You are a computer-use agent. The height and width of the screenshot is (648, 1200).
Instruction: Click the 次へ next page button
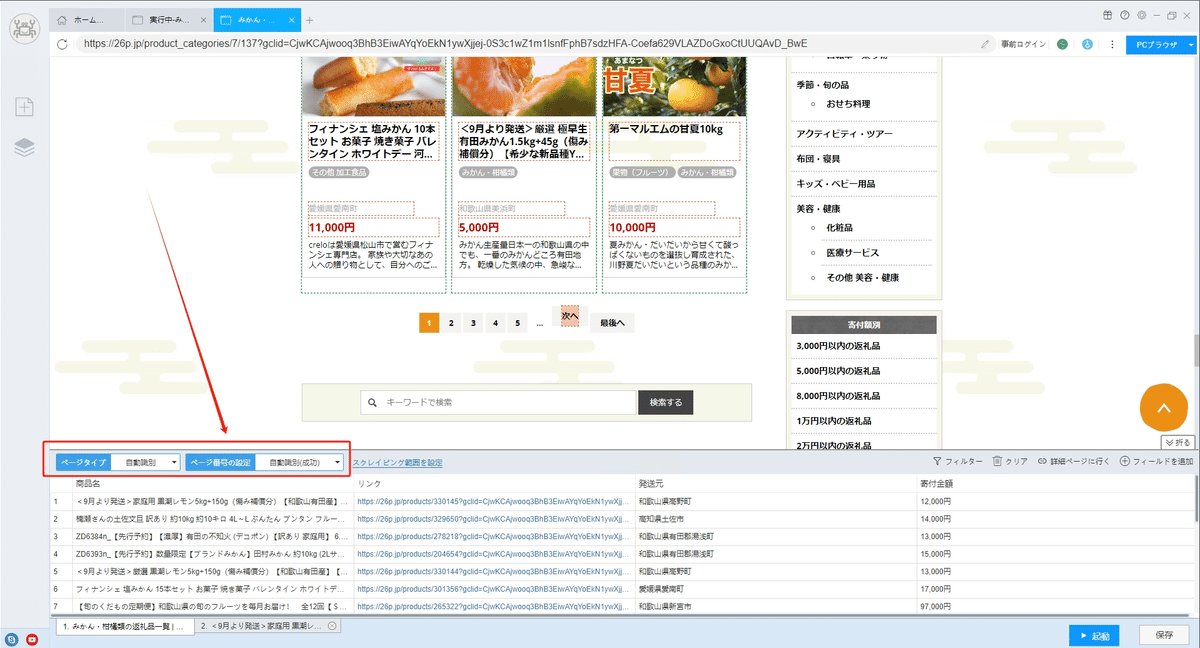click(x=569, y=314)
